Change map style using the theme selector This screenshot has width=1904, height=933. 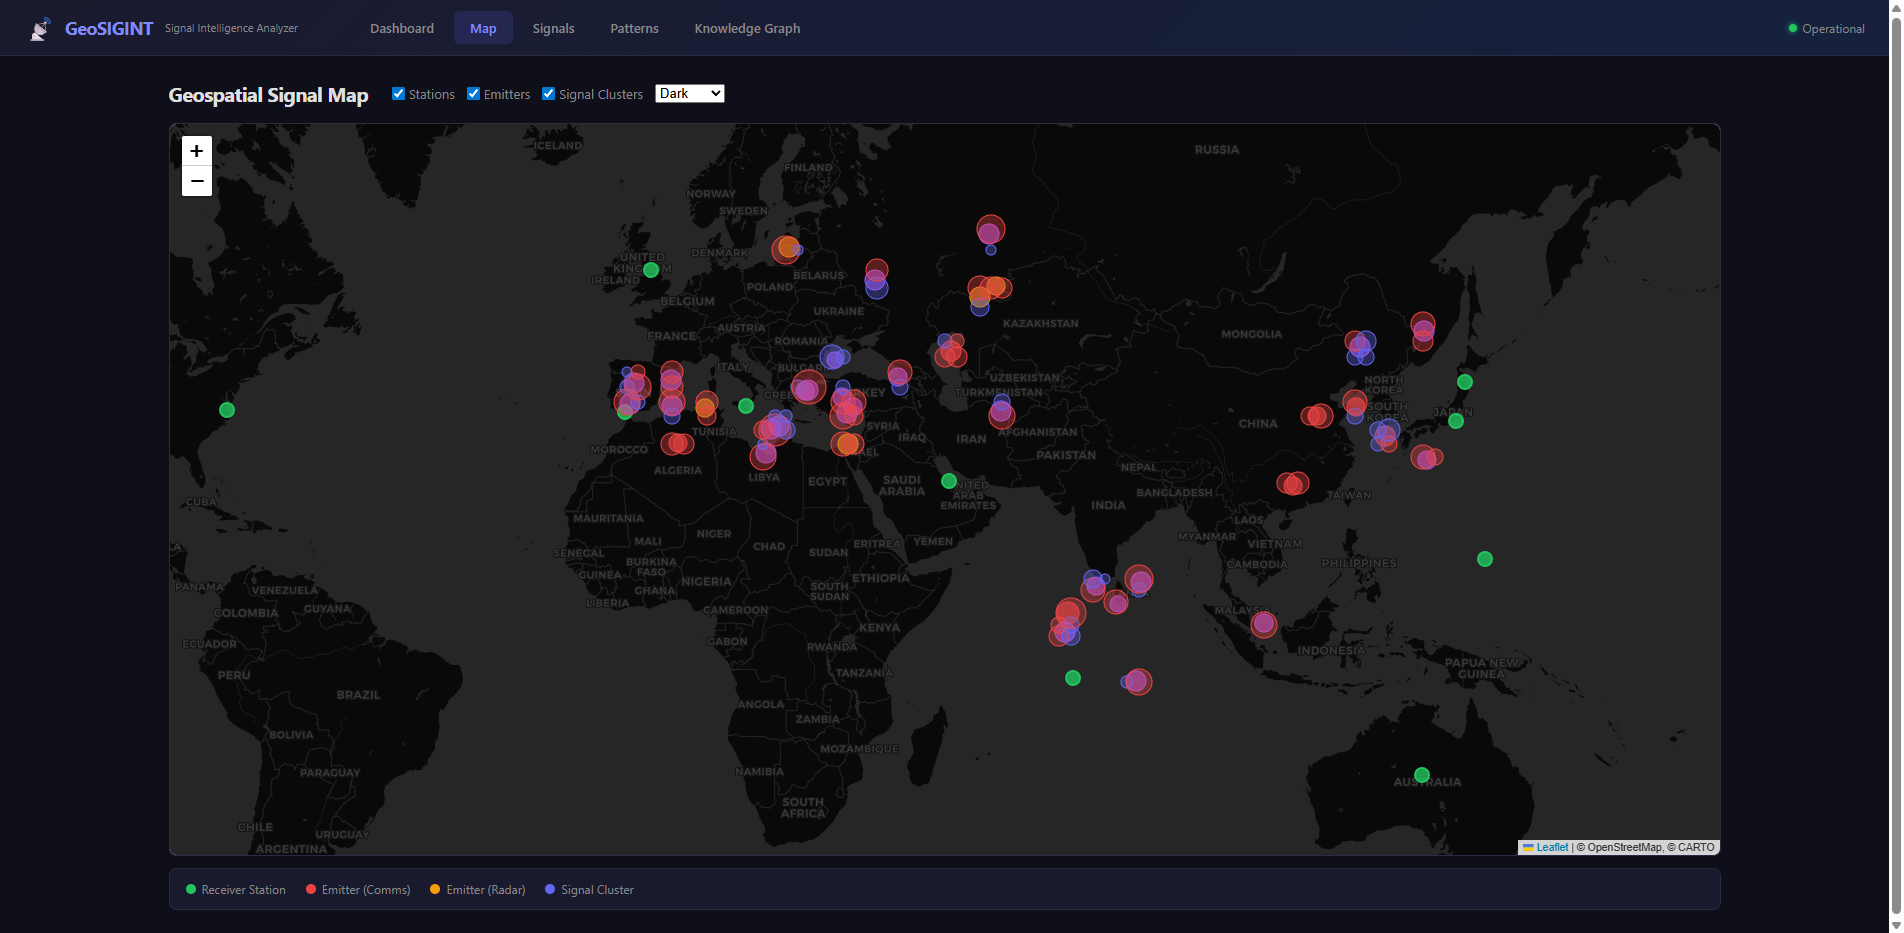coord(689,93)
